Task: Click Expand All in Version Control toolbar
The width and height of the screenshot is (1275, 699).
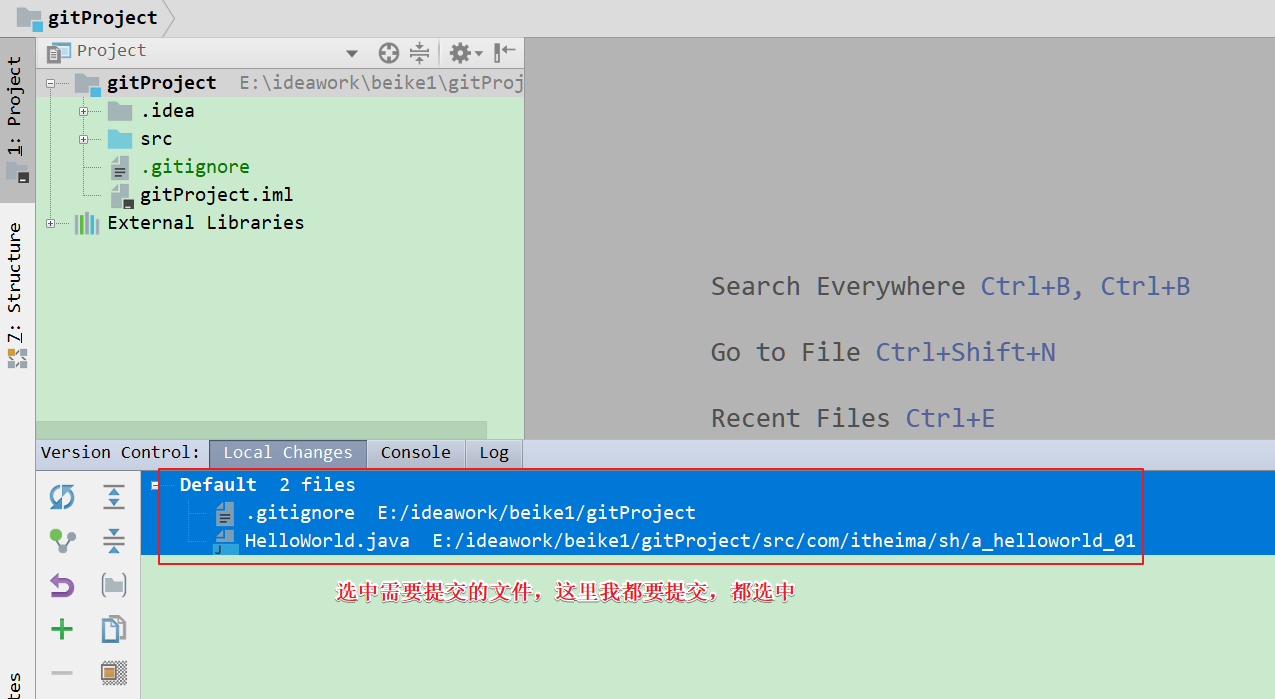Action: (x=114, y=497)
